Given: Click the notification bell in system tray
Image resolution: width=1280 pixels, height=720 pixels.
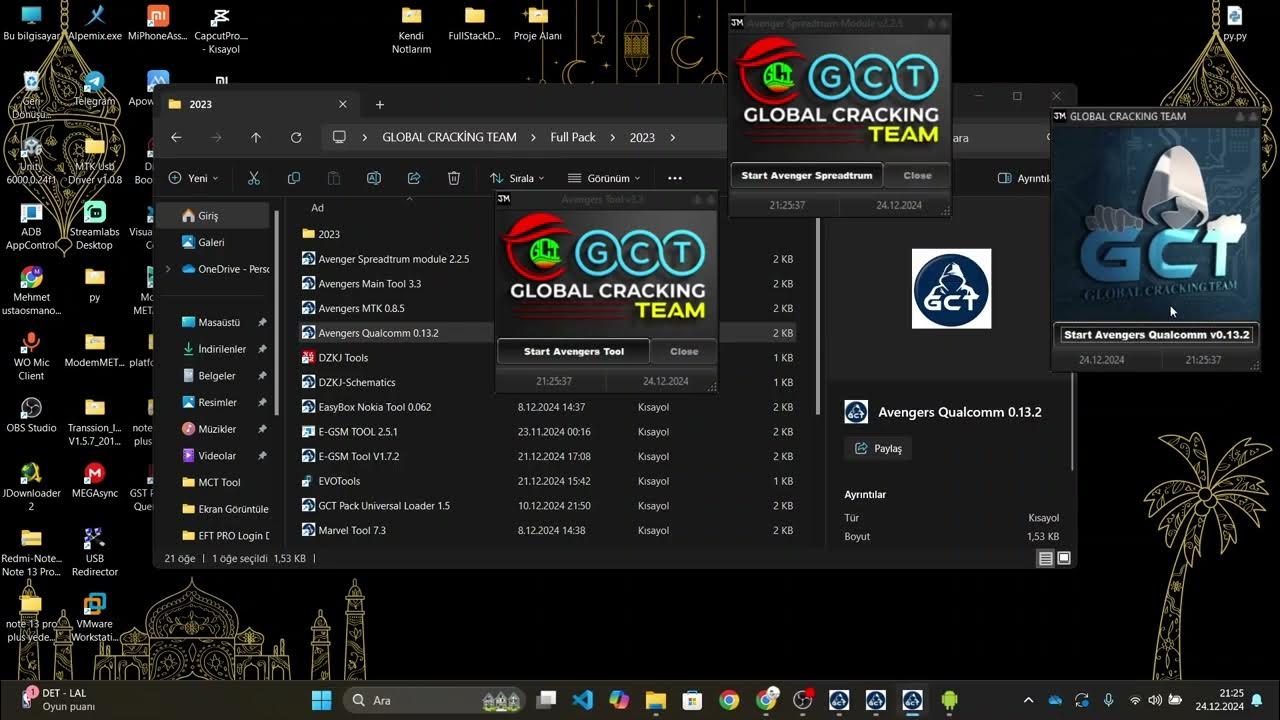Looking at the screenshot, I should point(1256,700).
